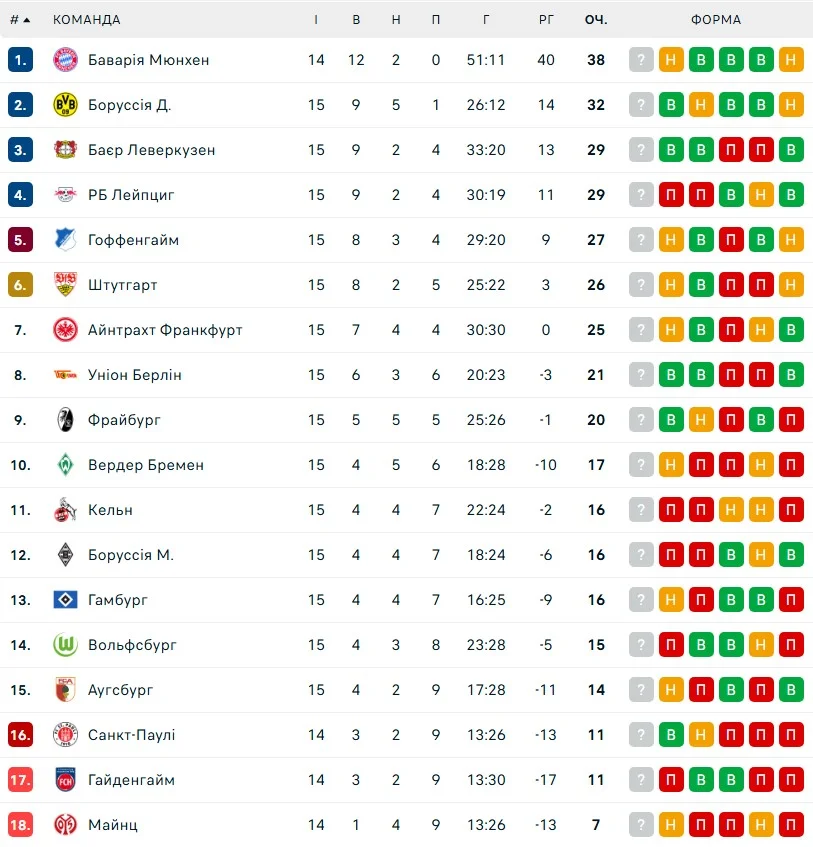Sort standings by ОЧ. points column

[596, 20]
